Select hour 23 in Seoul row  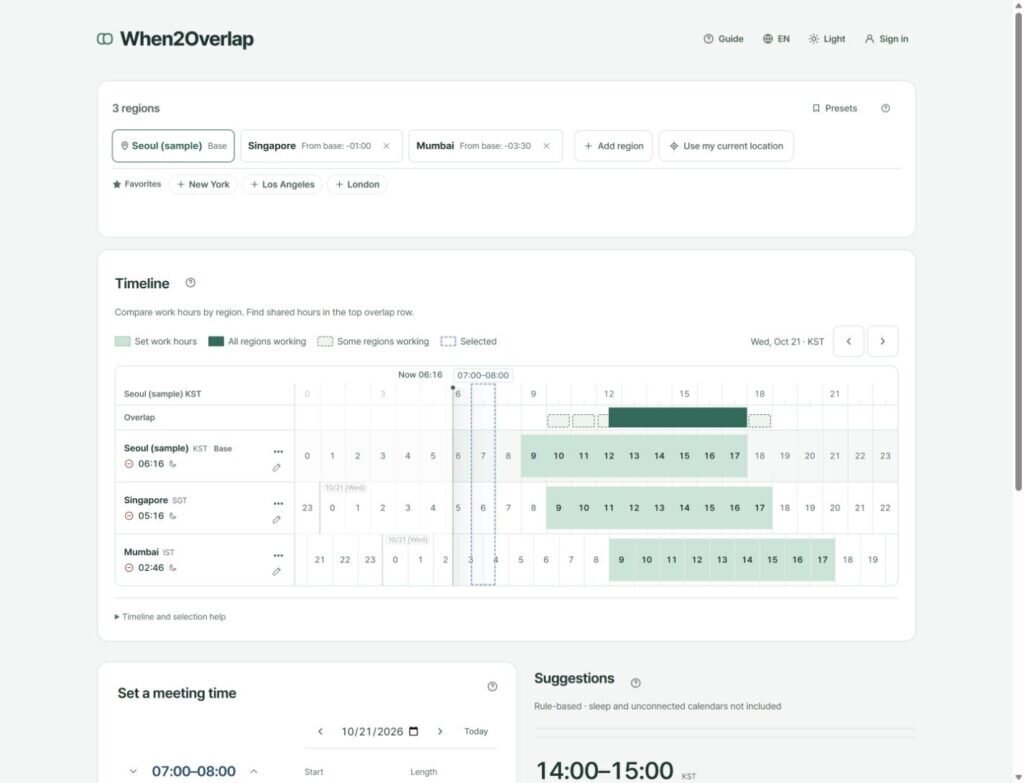click(x=885, y=456)
